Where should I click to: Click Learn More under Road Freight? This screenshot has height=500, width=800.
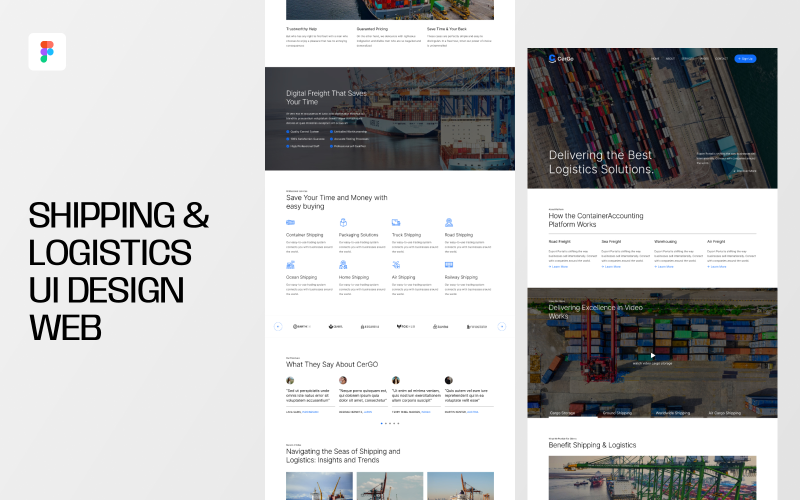pos(558,267)
